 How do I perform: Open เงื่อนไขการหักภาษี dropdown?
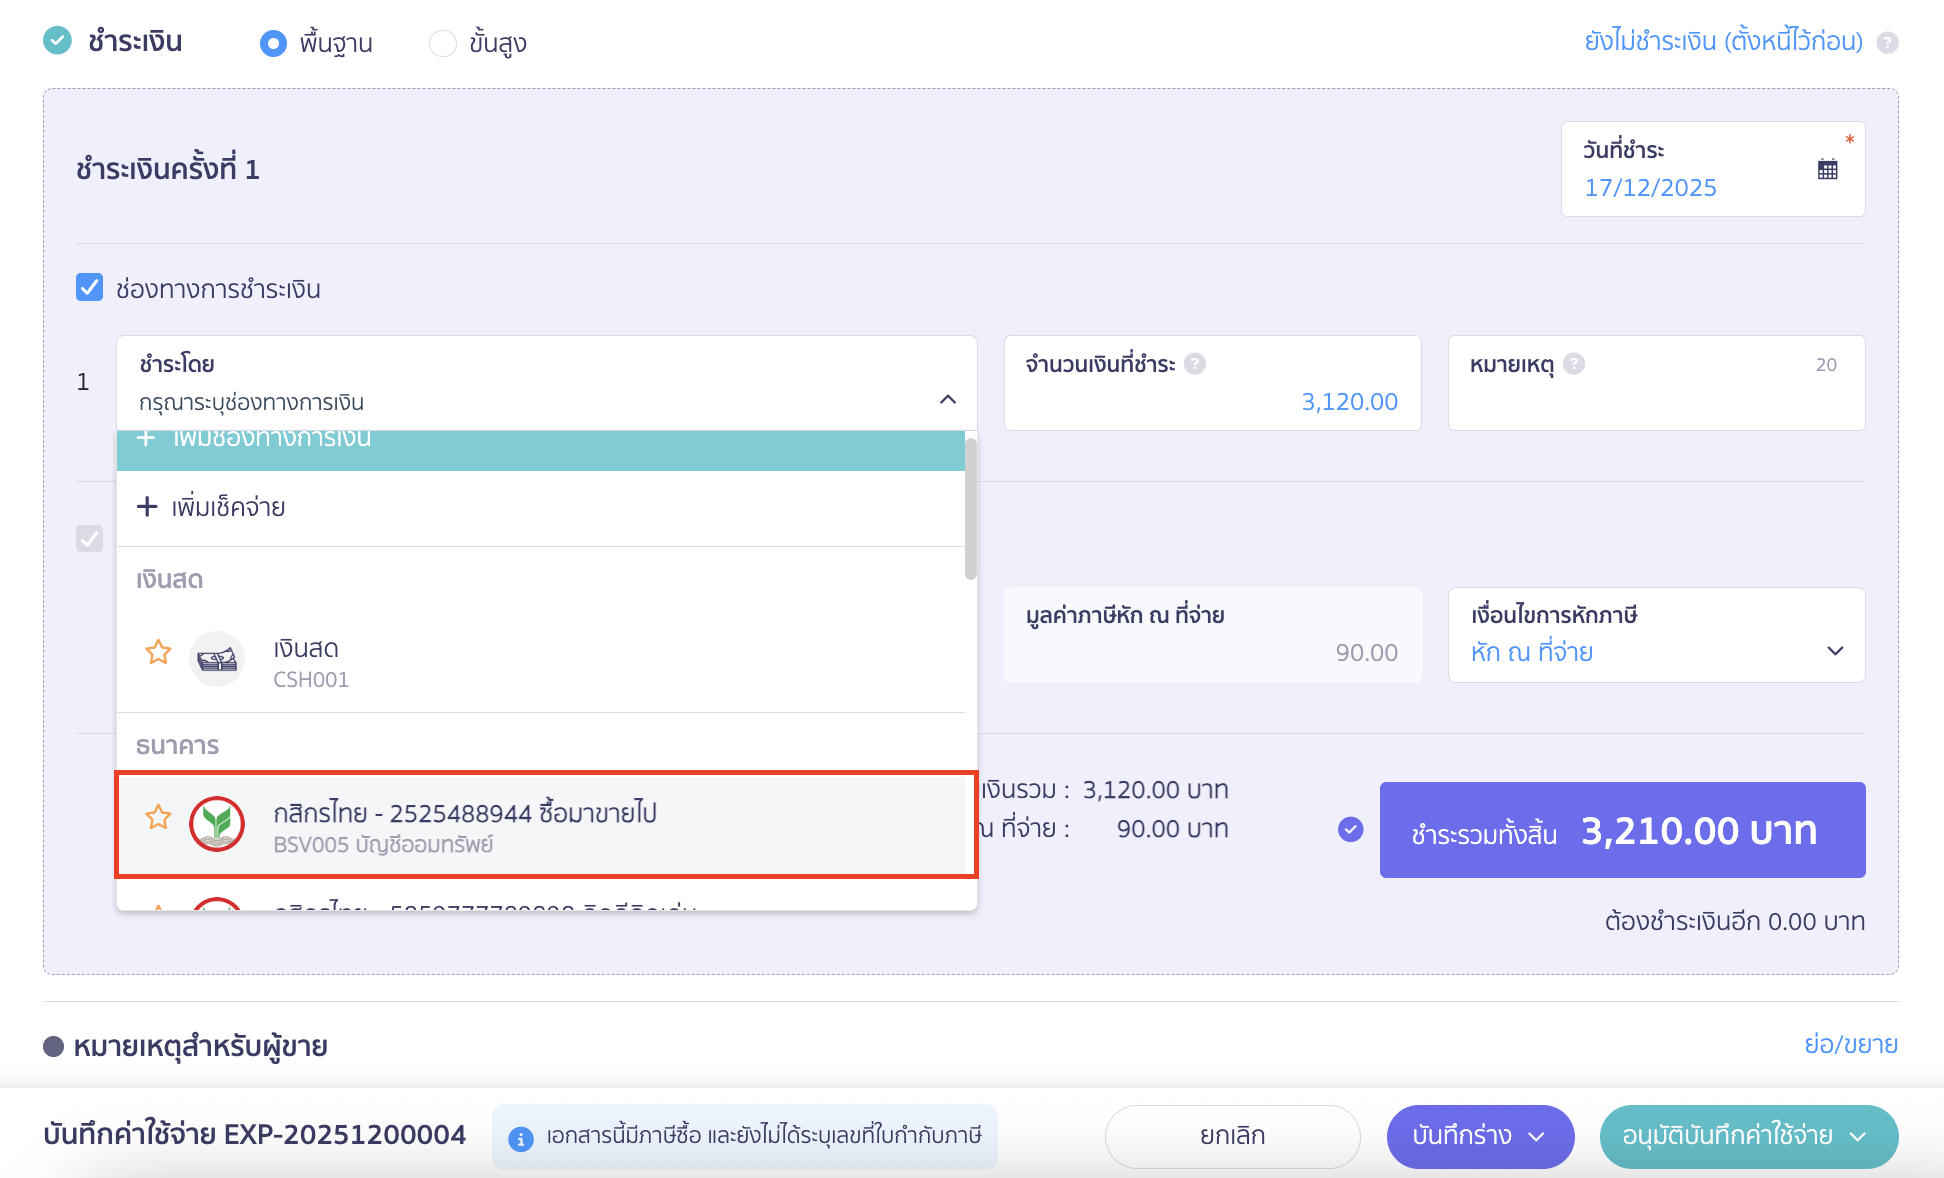tap(1834, 651)
